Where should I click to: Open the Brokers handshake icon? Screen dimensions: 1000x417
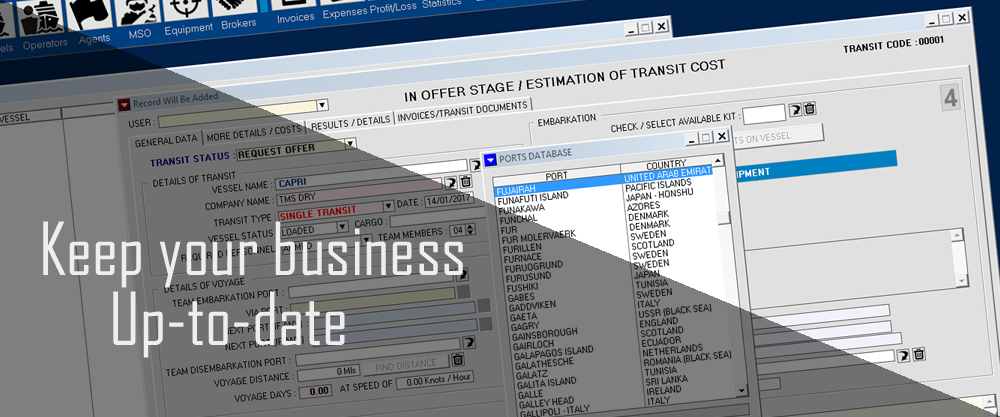(x=234, y=6)
